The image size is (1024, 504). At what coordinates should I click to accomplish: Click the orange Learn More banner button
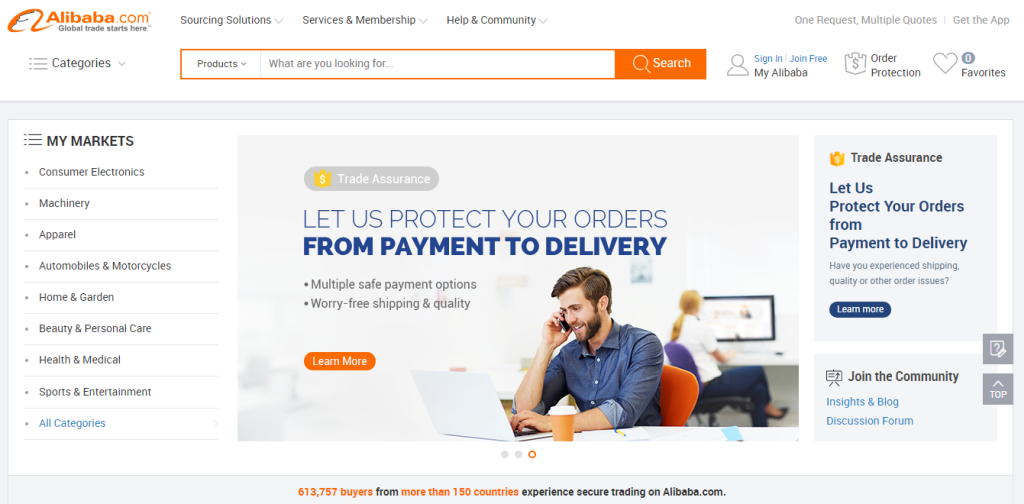point(340,361)
